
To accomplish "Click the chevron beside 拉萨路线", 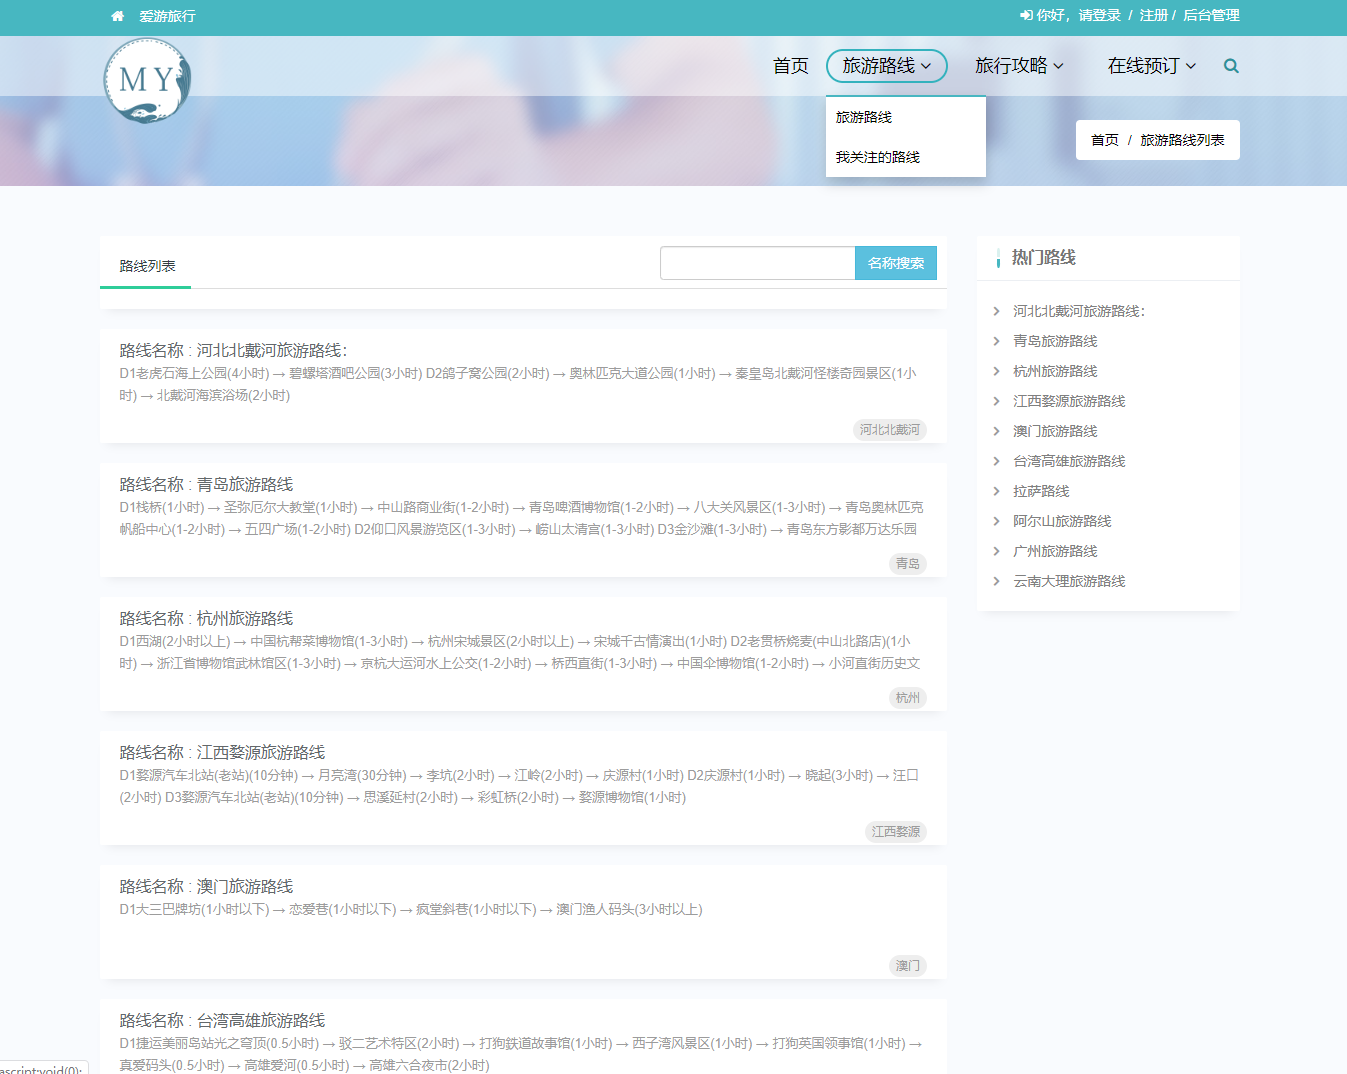I will 997,491.
